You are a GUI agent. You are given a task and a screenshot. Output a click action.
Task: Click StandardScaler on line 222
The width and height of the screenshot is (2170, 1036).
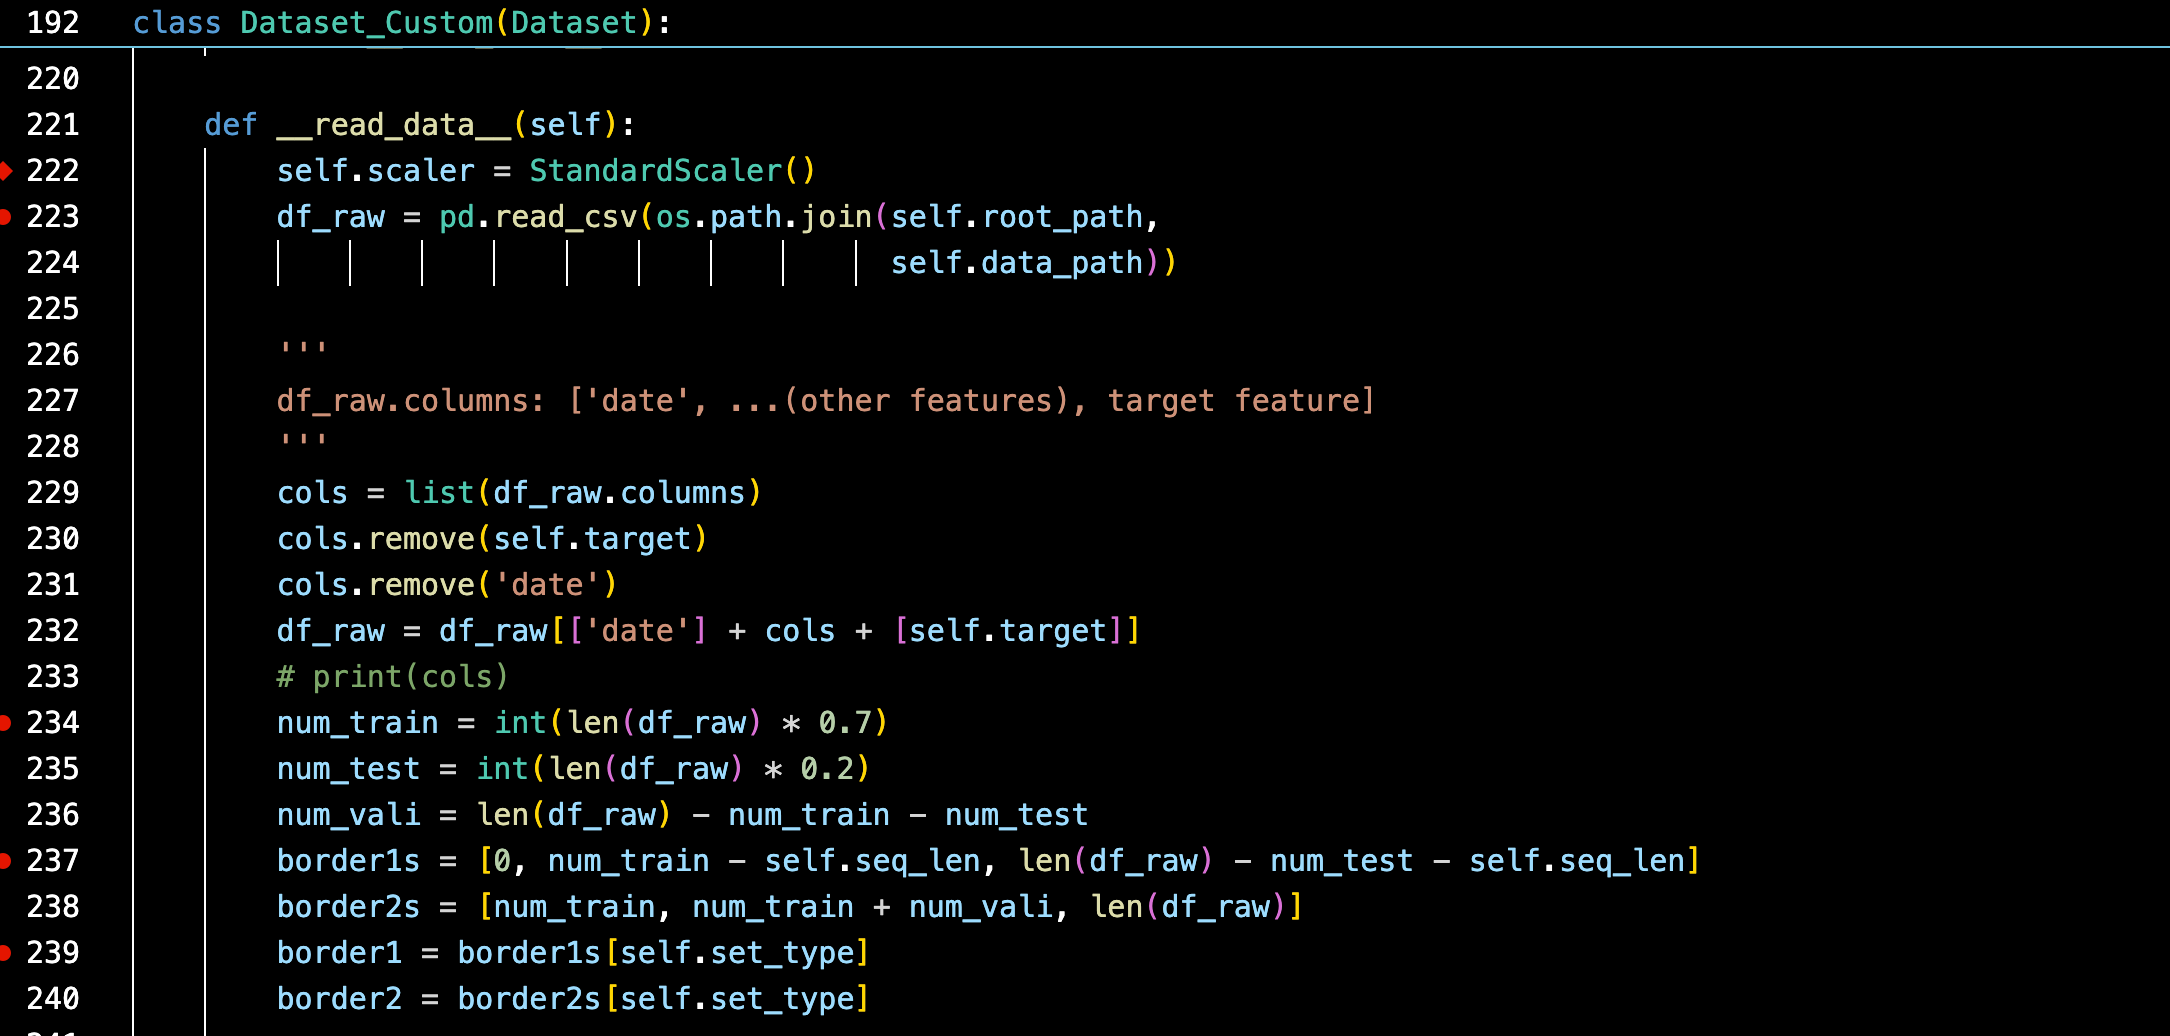click(655, 171)
